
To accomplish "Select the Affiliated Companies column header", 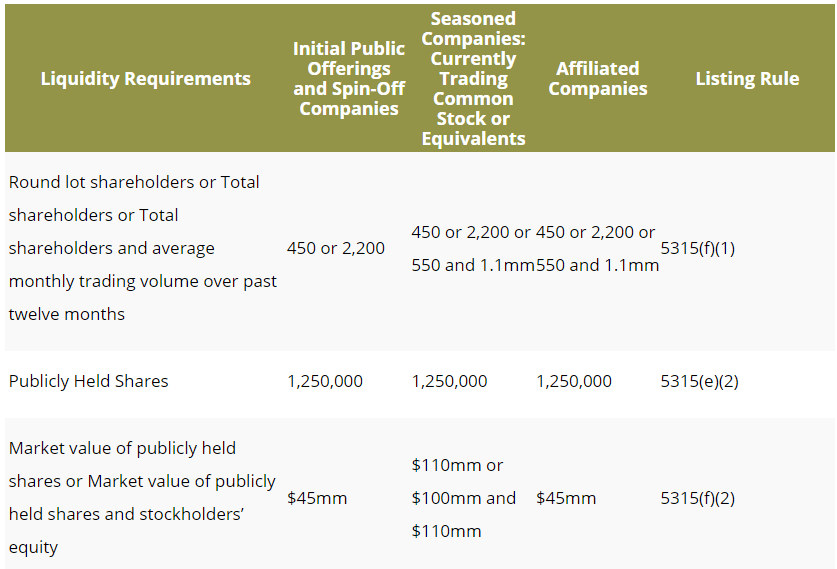I will point(597,79).
